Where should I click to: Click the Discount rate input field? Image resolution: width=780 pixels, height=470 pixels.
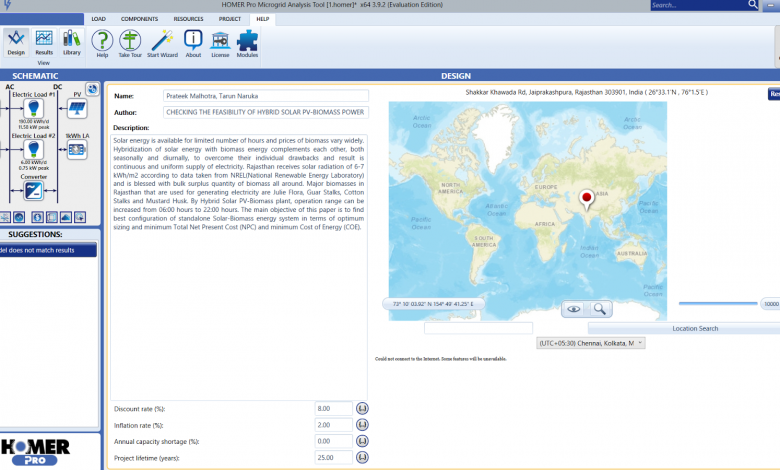point(333,409)
